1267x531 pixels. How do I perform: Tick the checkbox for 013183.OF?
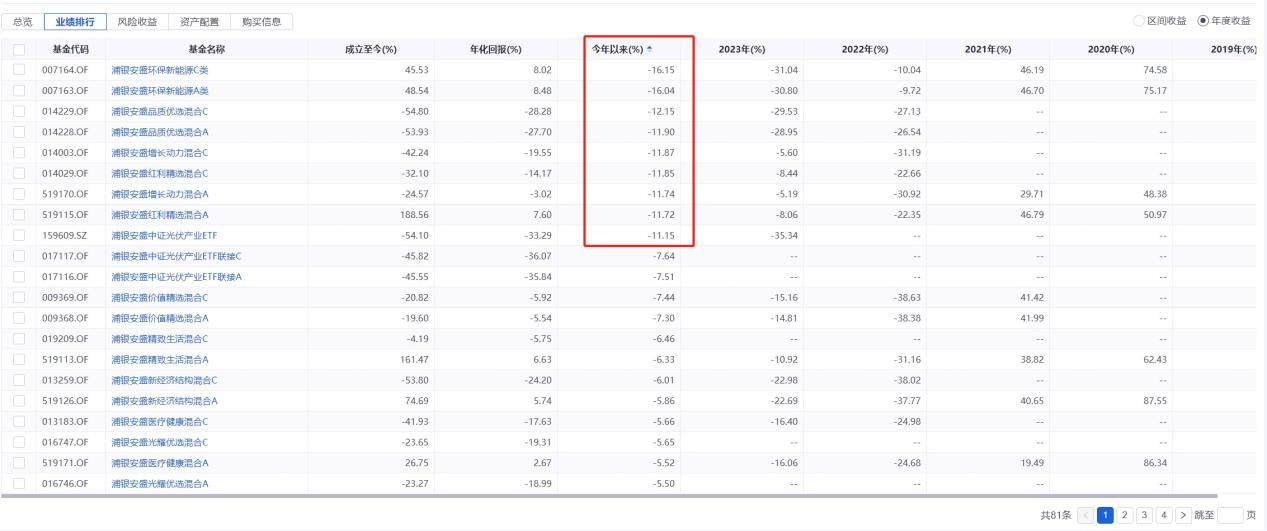[19, 421]
